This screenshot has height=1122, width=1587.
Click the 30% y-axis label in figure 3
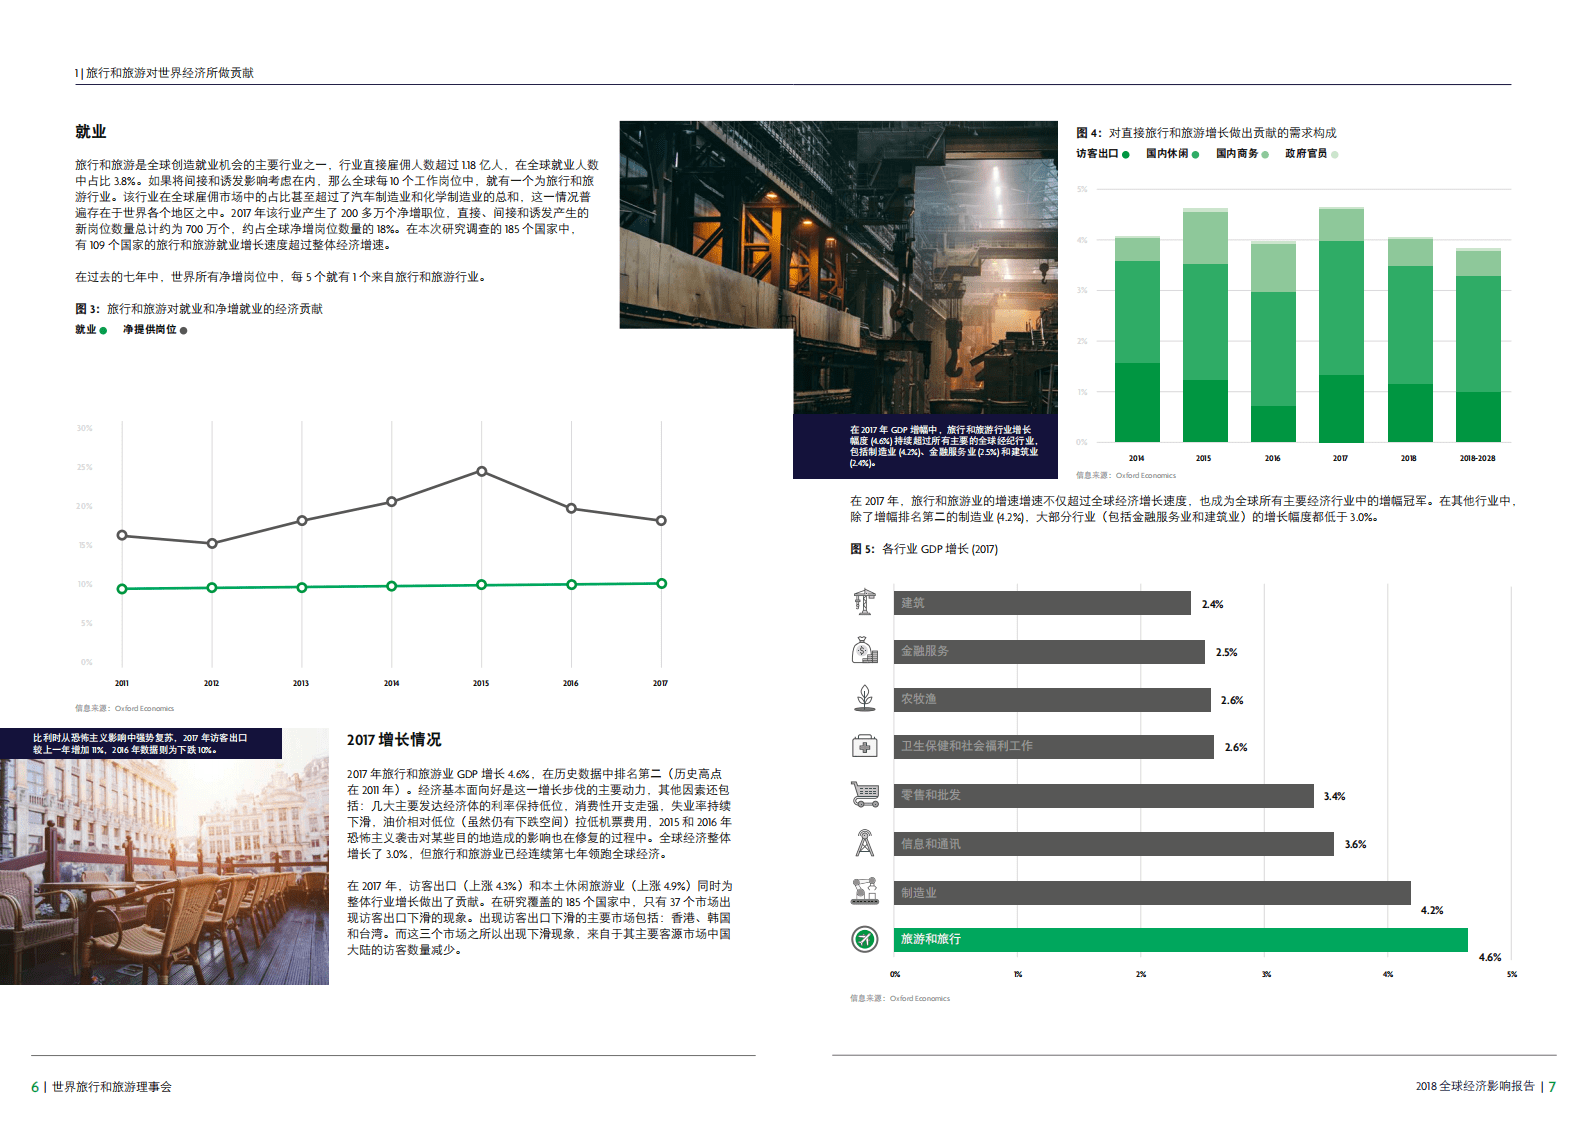(x=85, y=428)
